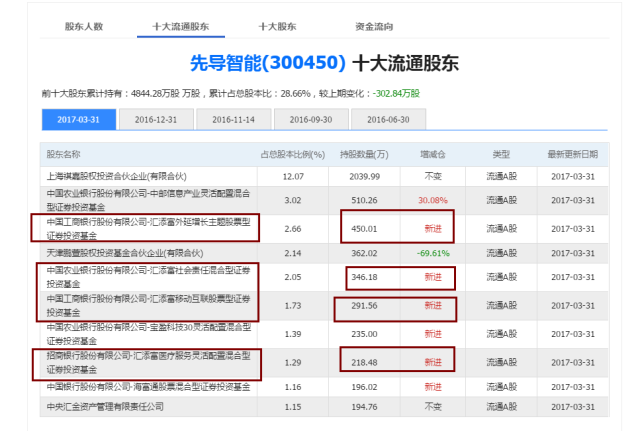The width and height of the screenshot is (640, 431).
Task: Click the 510.26 holdings cell
Action: click(364, 200)
